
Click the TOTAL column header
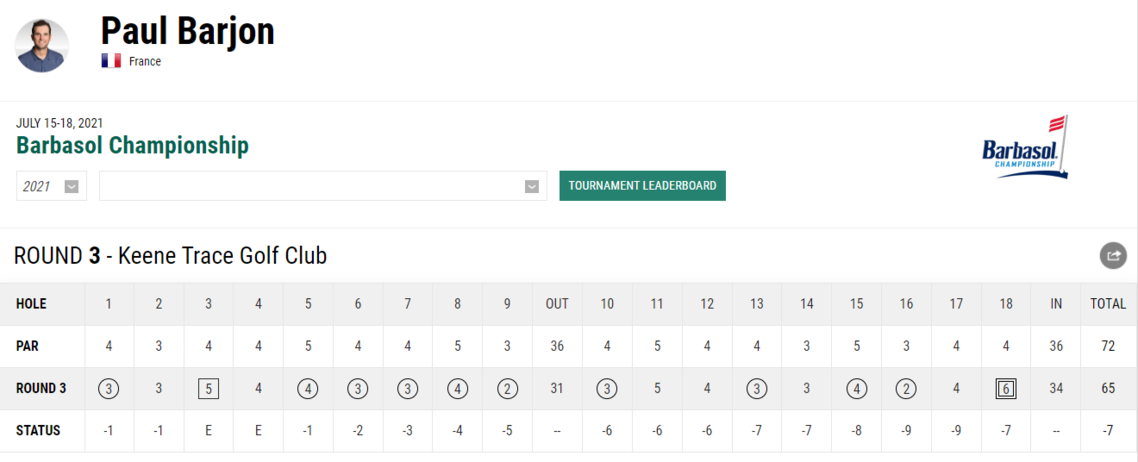[1108, 304]
